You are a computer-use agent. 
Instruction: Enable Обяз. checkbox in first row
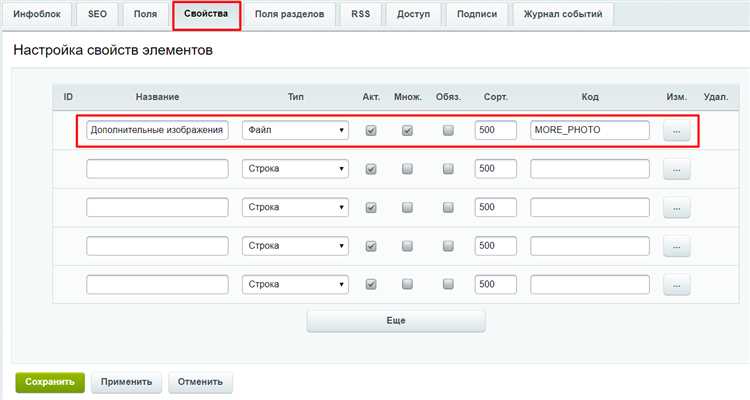[448, 130]
